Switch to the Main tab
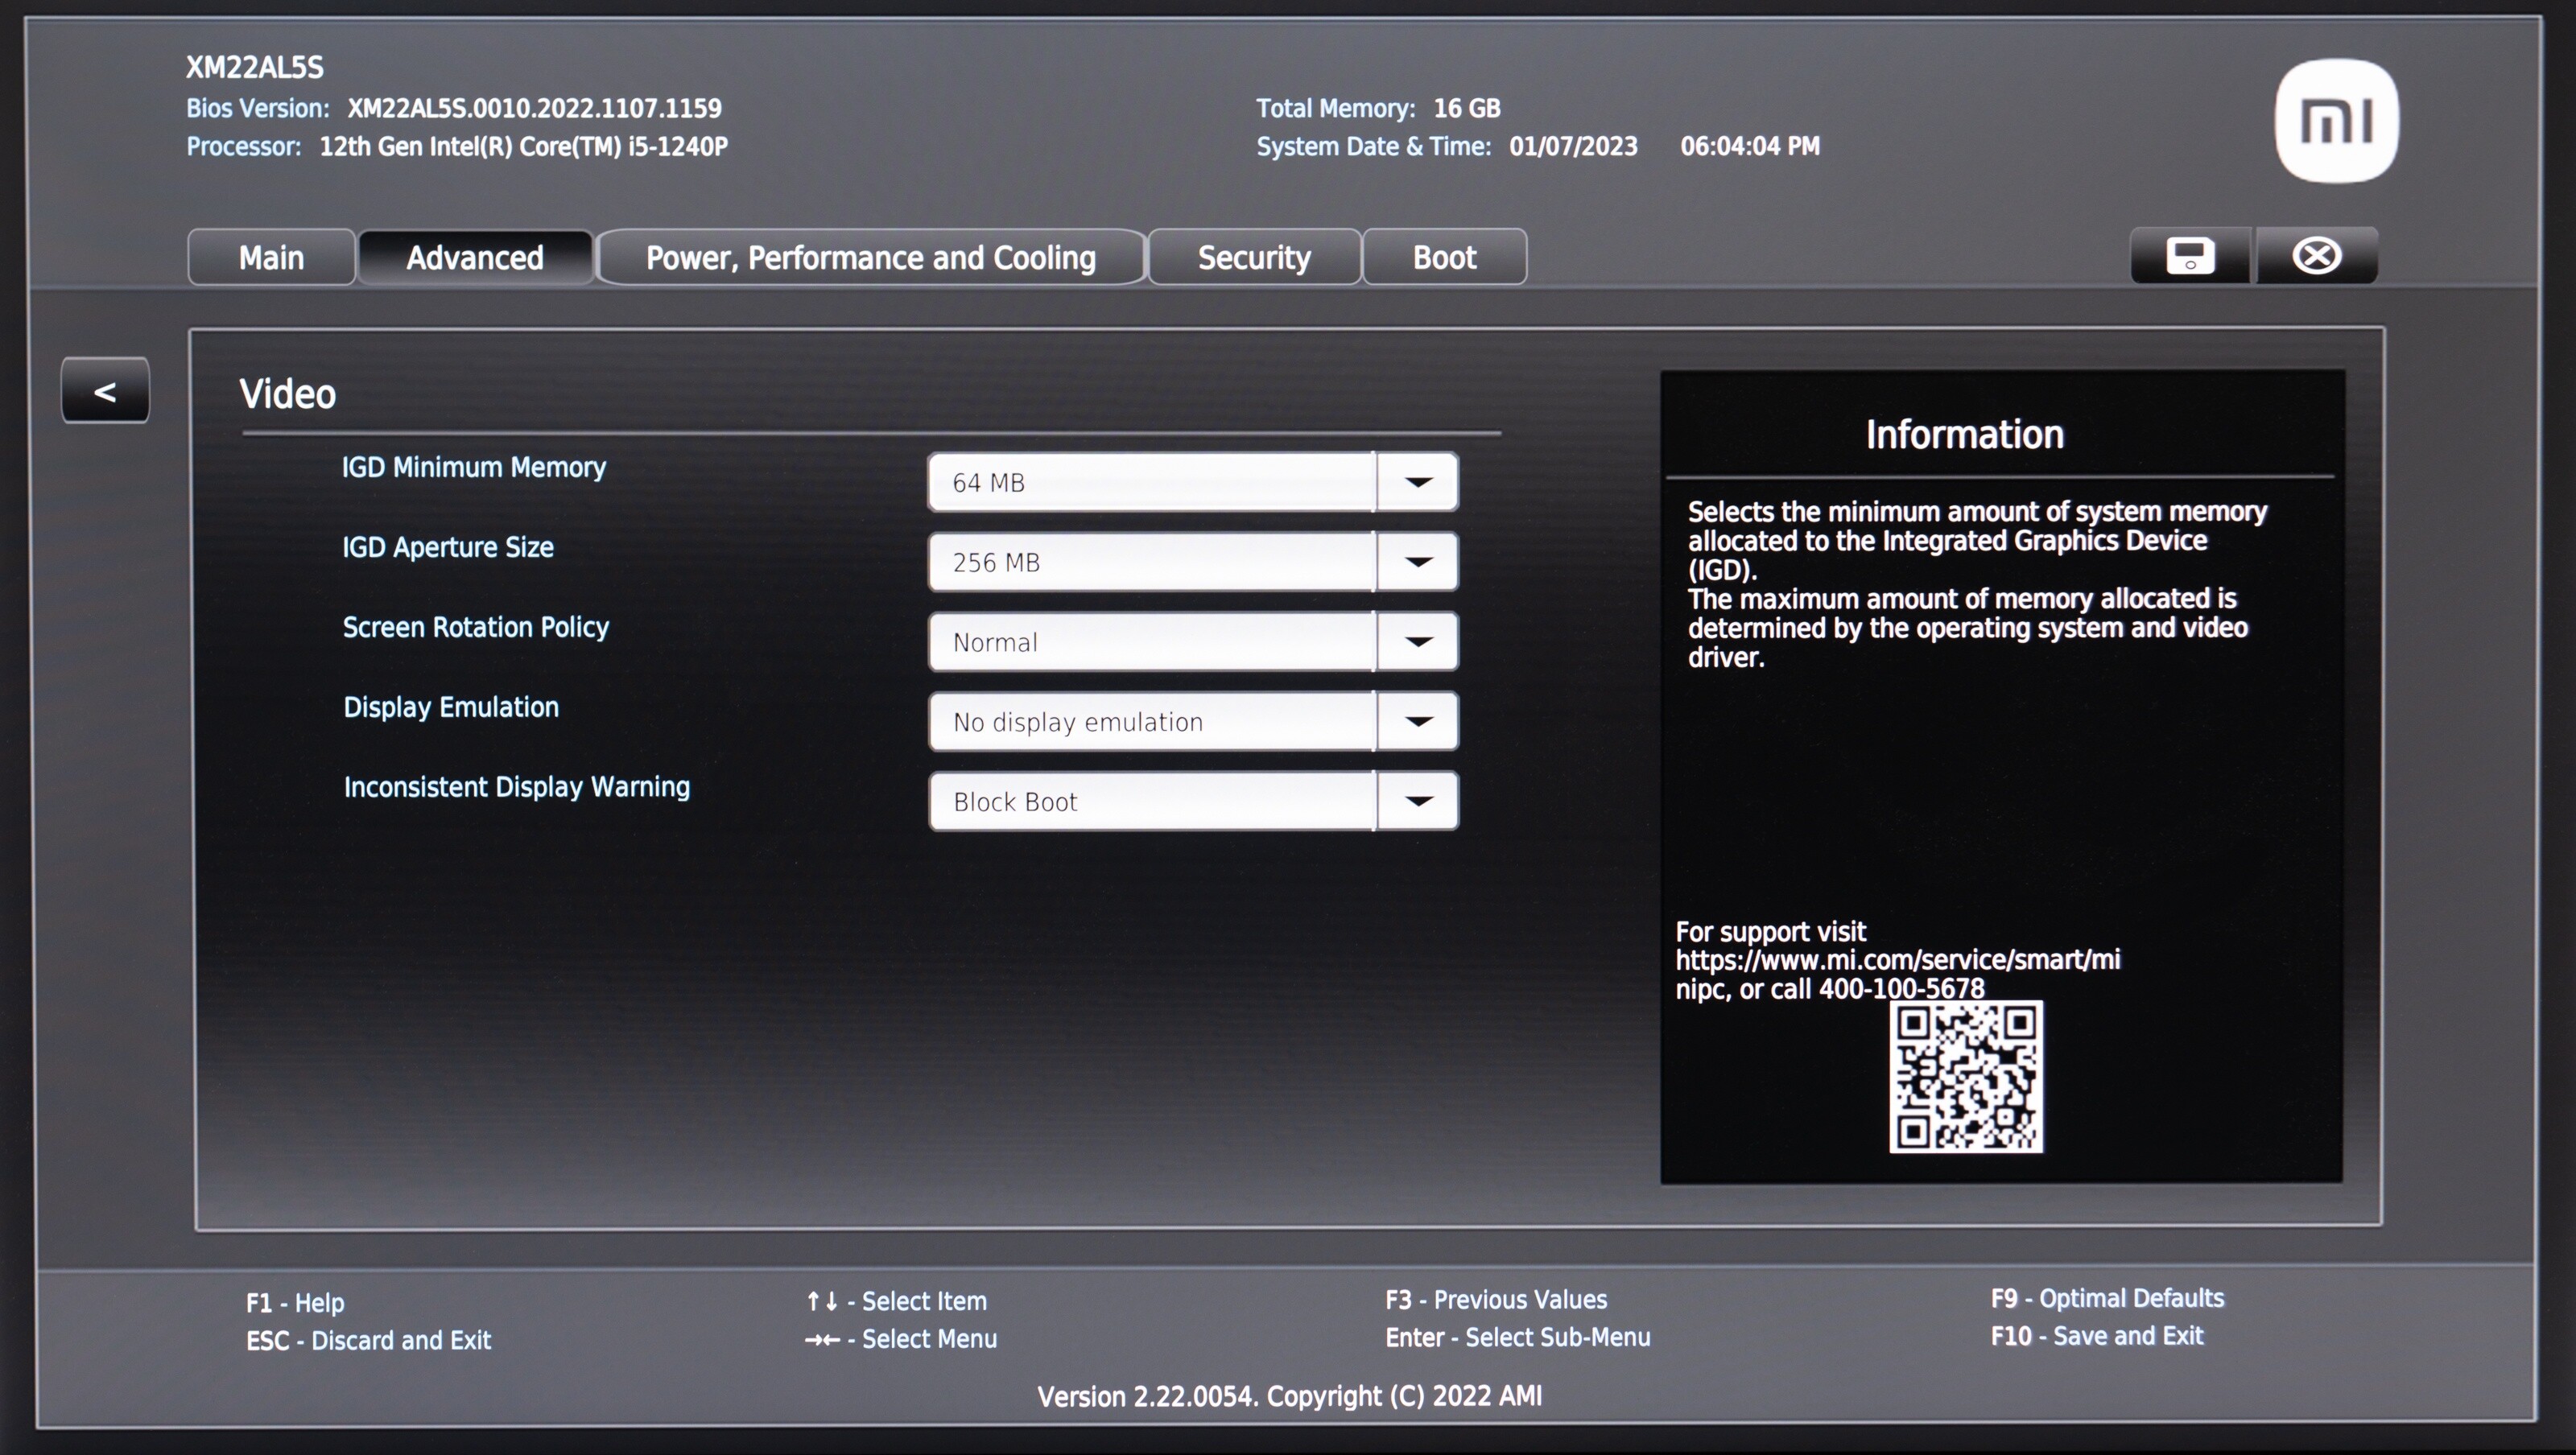 pyautogui.click(x=271, y=258)
